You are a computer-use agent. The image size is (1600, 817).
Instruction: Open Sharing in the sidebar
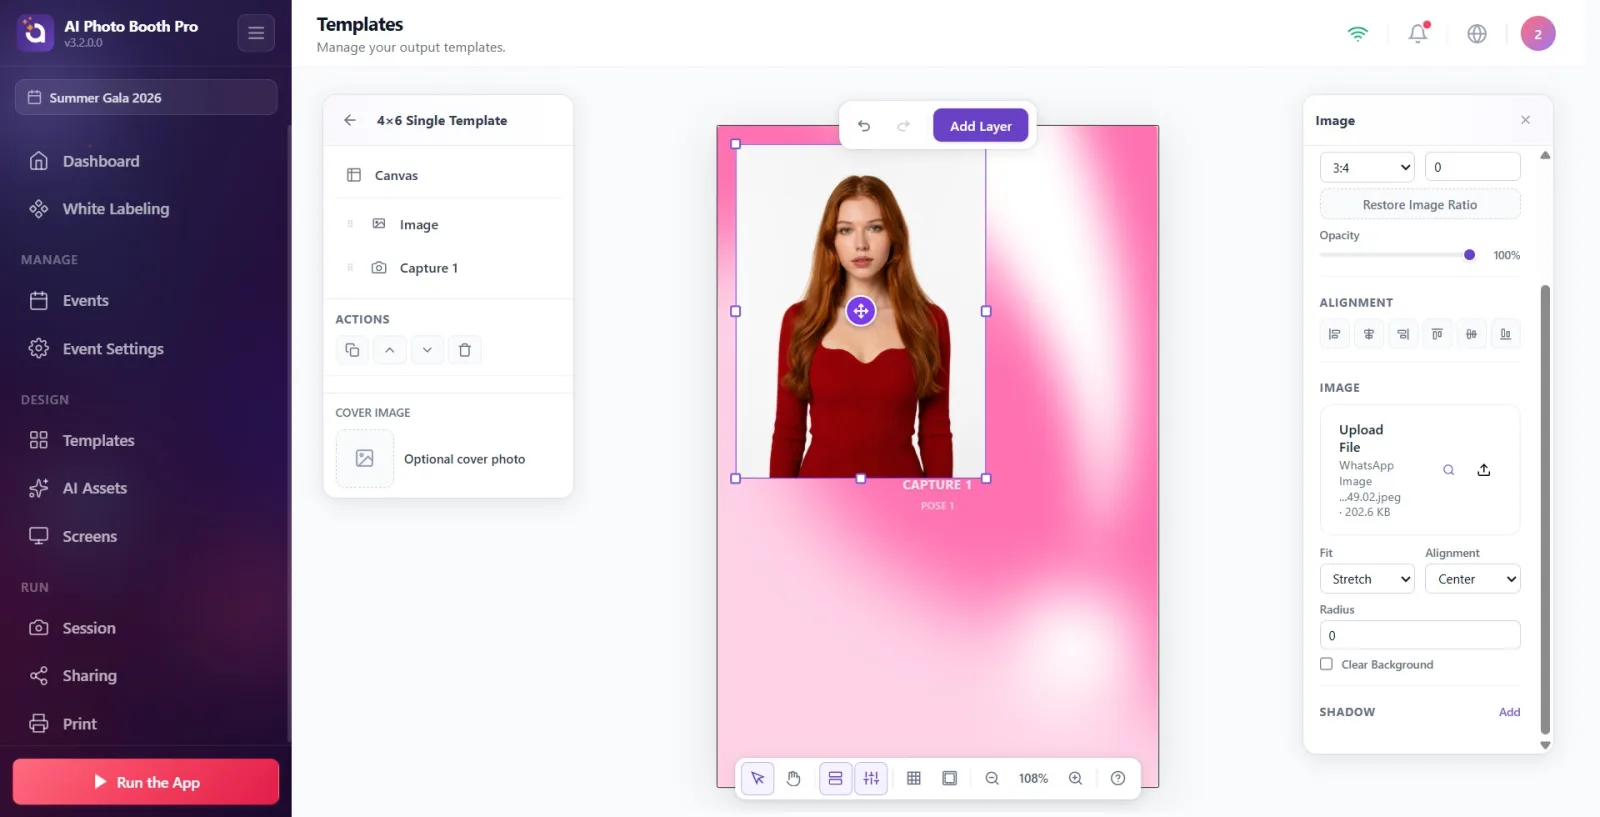pos(146,676)
